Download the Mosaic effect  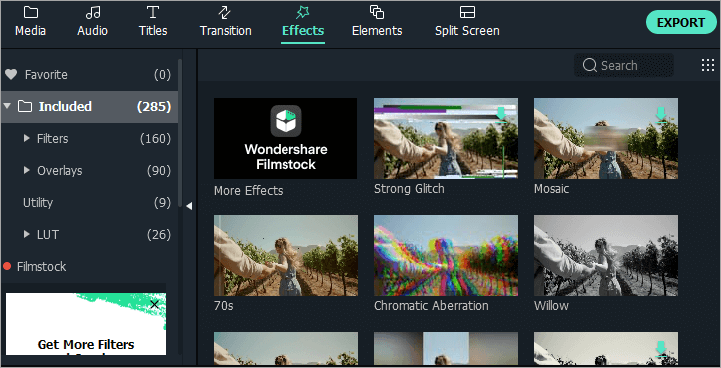(661, 114)
